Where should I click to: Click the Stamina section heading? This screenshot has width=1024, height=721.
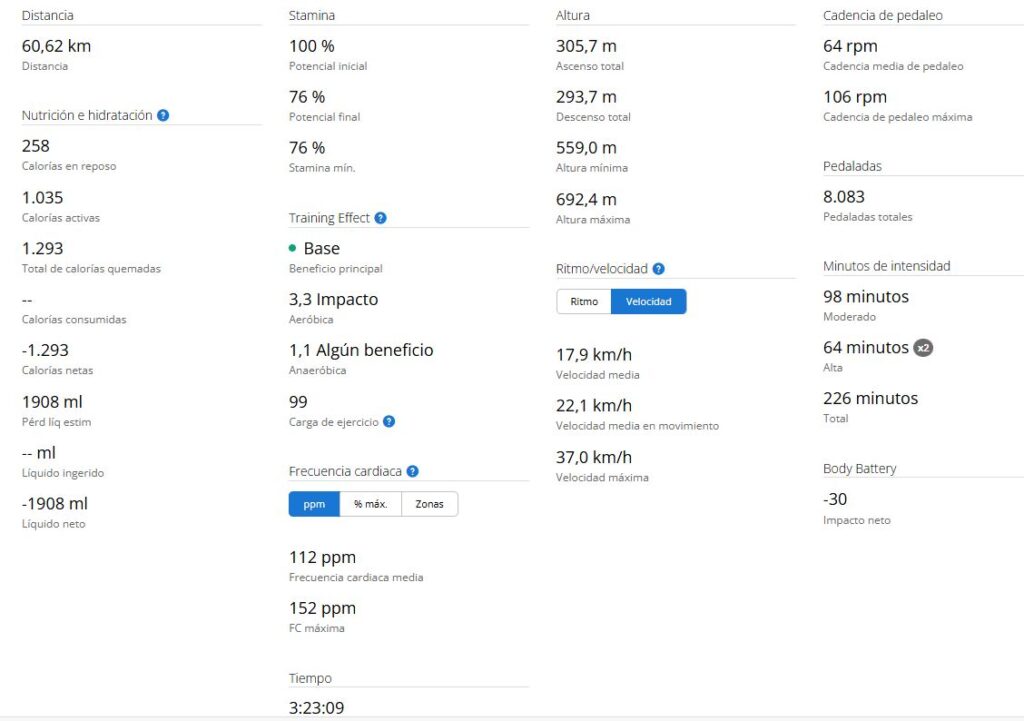[x=312, y=15]
